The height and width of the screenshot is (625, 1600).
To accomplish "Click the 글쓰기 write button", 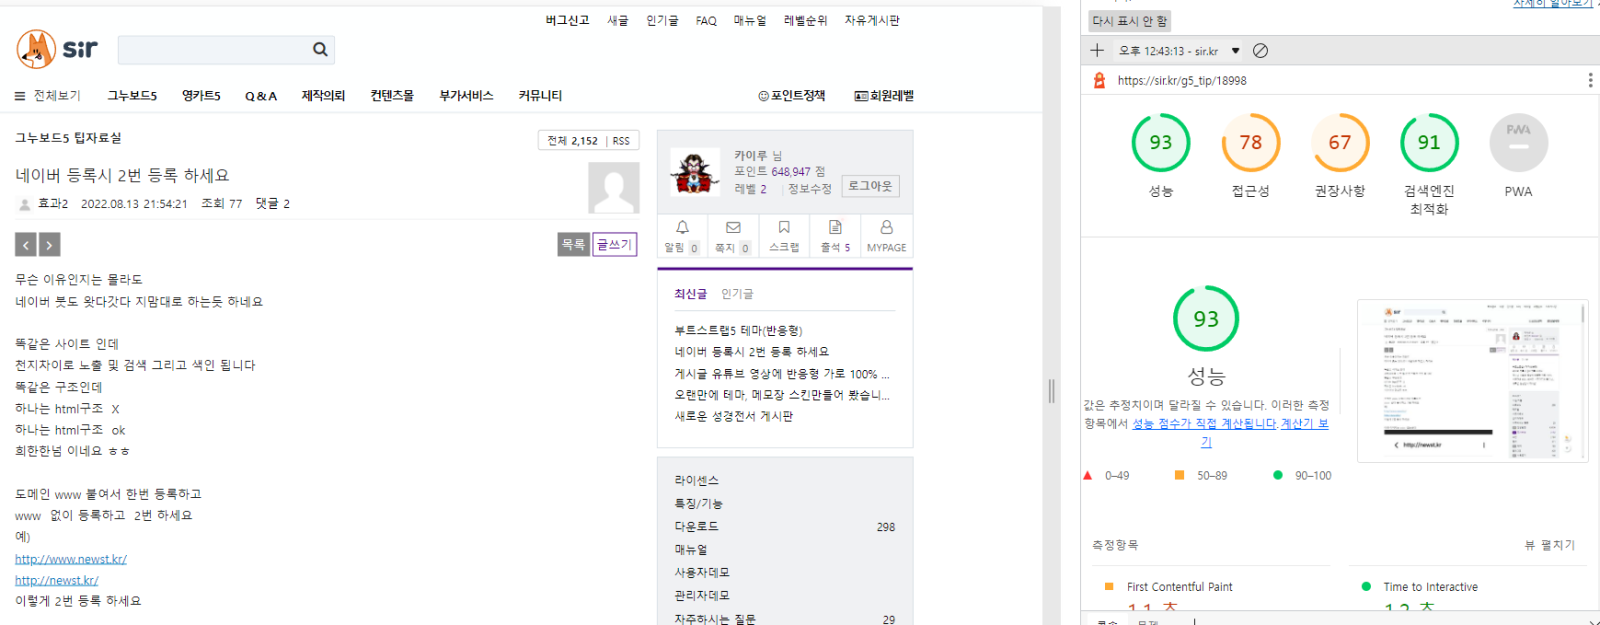I will point(614,244).
